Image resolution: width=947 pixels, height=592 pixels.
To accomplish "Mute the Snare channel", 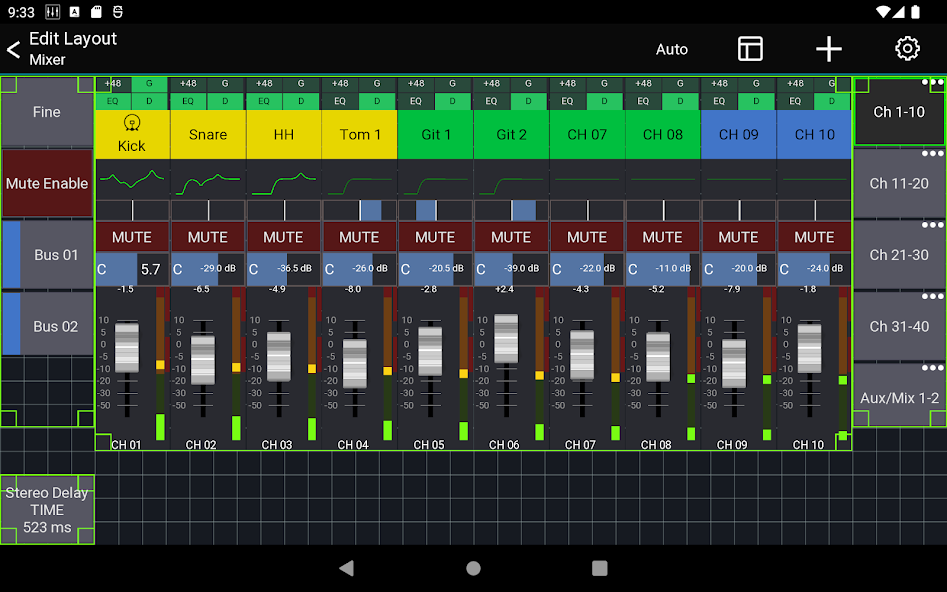I will pyautogui.click(x=208, y=237).
